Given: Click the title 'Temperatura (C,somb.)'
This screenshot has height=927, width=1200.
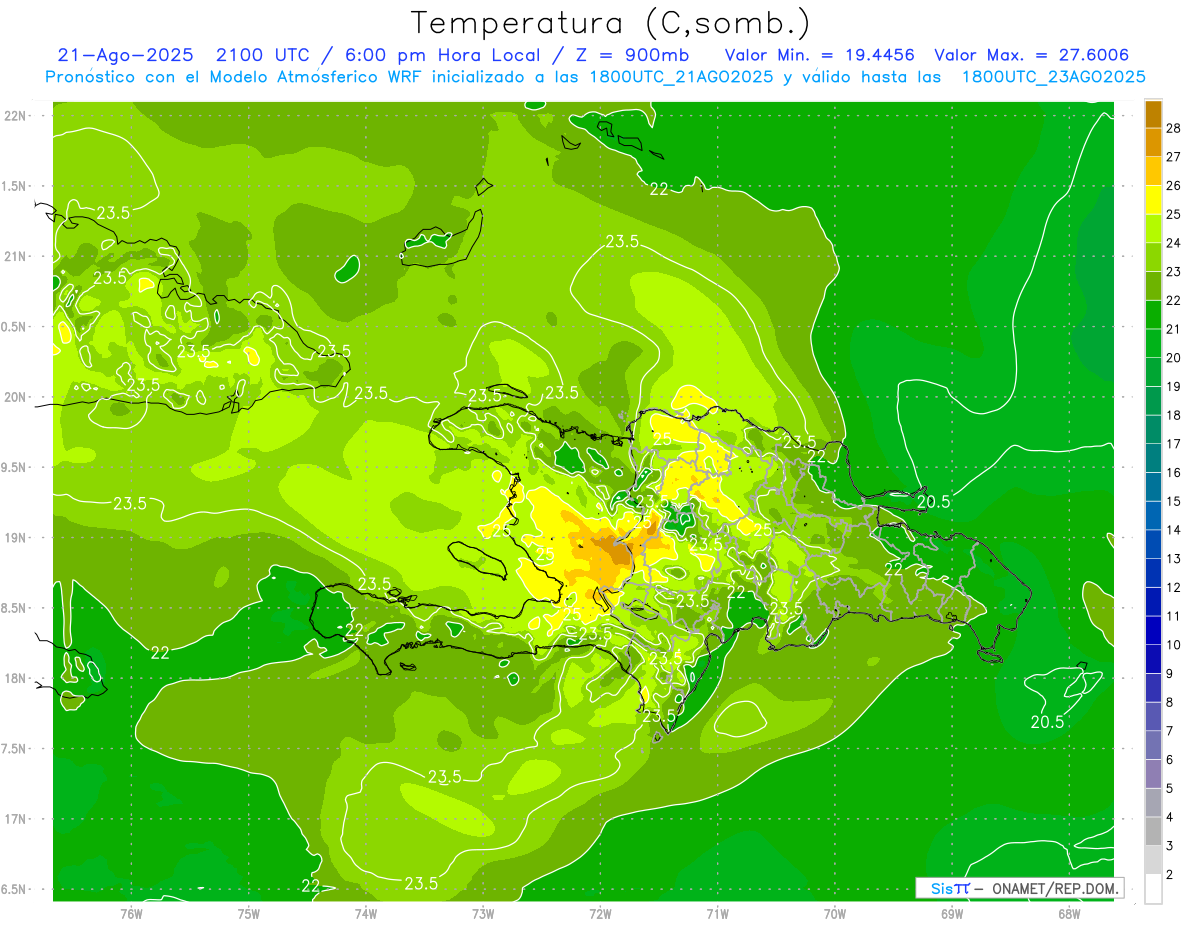Looking at the screenshot, I should [x=610, y=23].
